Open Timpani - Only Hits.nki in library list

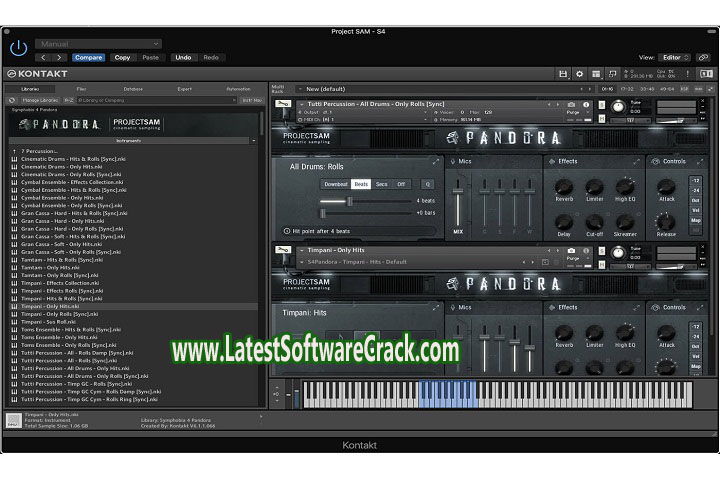click(133, 306)
